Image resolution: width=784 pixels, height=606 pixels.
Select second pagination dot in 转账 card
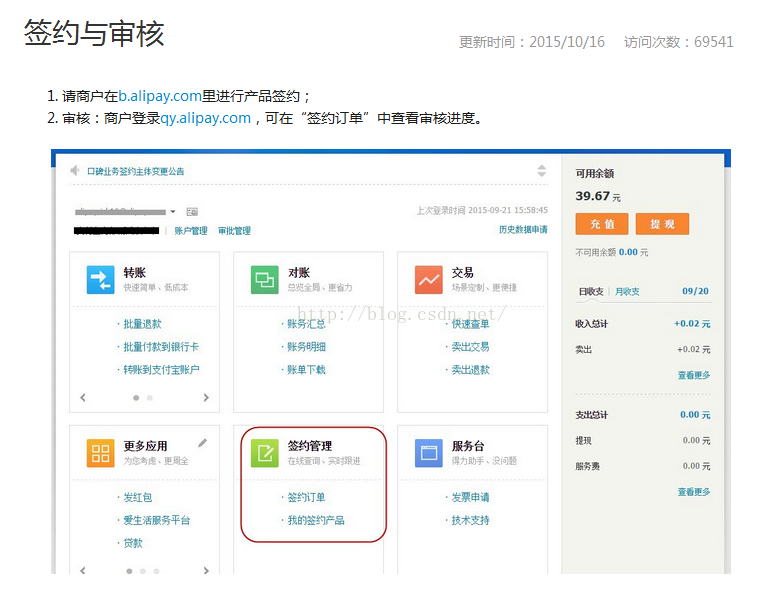click(x=150, y=398)
